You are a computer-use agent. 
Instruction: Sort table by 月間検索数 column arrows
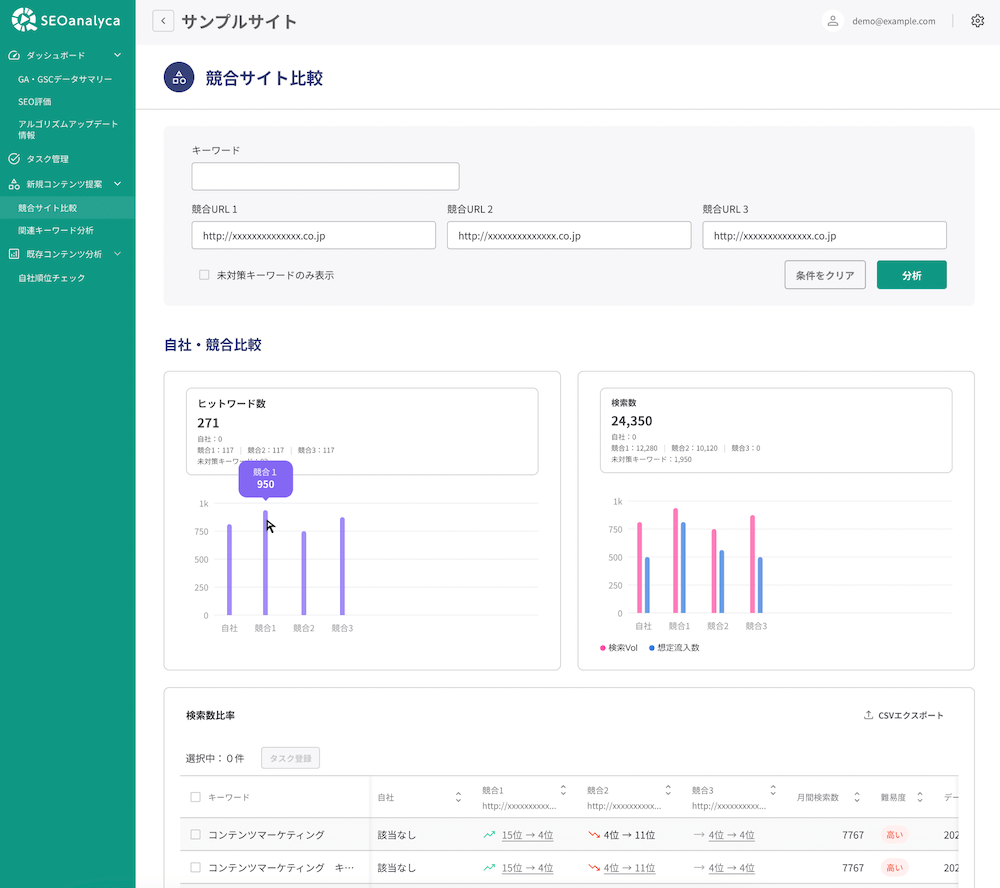tap(857, 797)
